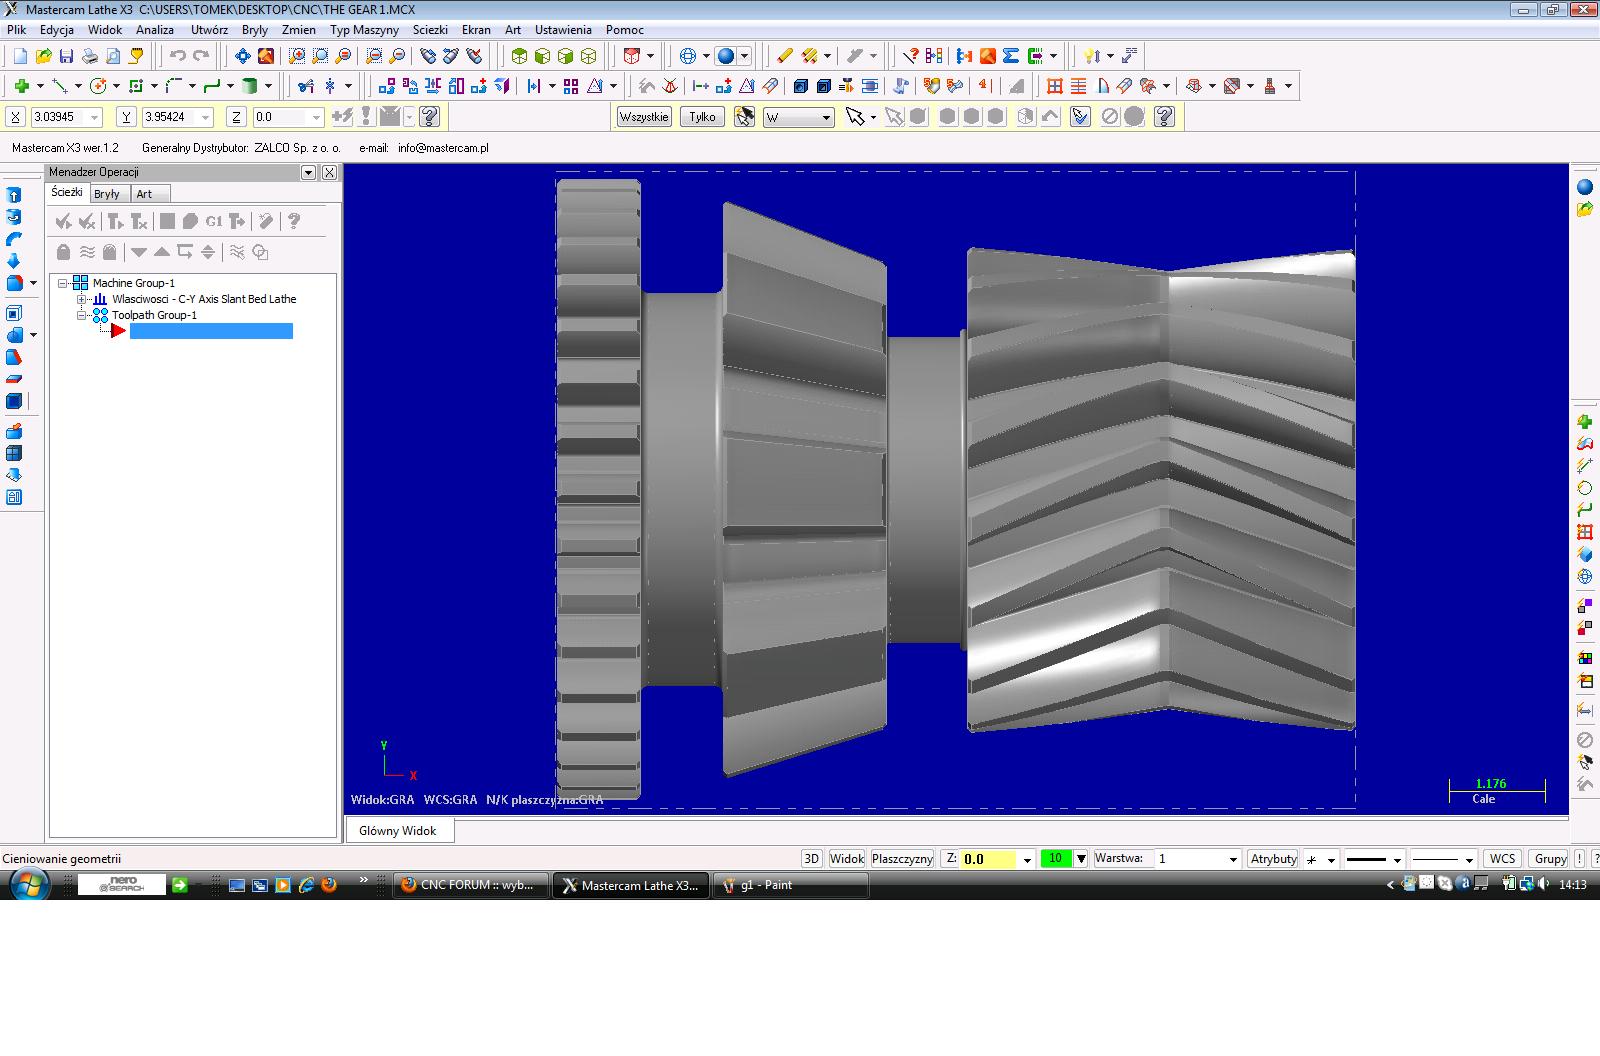Open a file with the folder icon

[44, 56]
